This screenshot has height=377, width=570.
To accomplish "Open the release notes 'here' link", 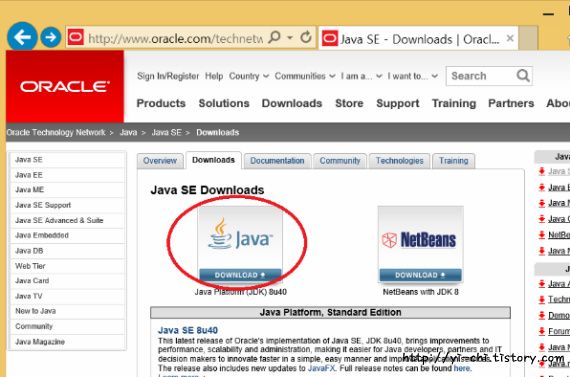I will [462, 368].
